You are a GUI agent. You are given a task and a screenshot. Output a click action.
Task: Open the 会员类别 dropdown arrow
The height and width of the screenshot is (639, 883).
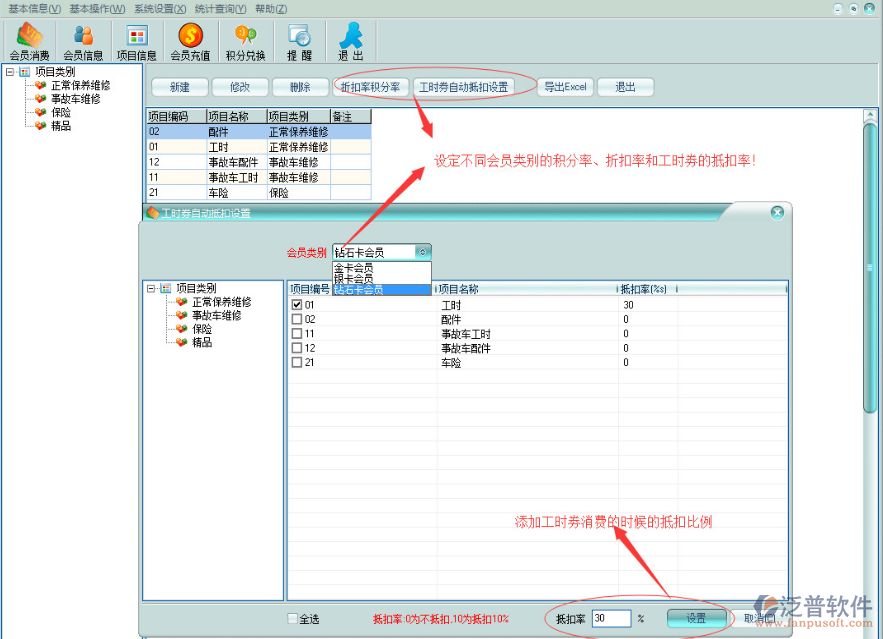coord(422,253)
